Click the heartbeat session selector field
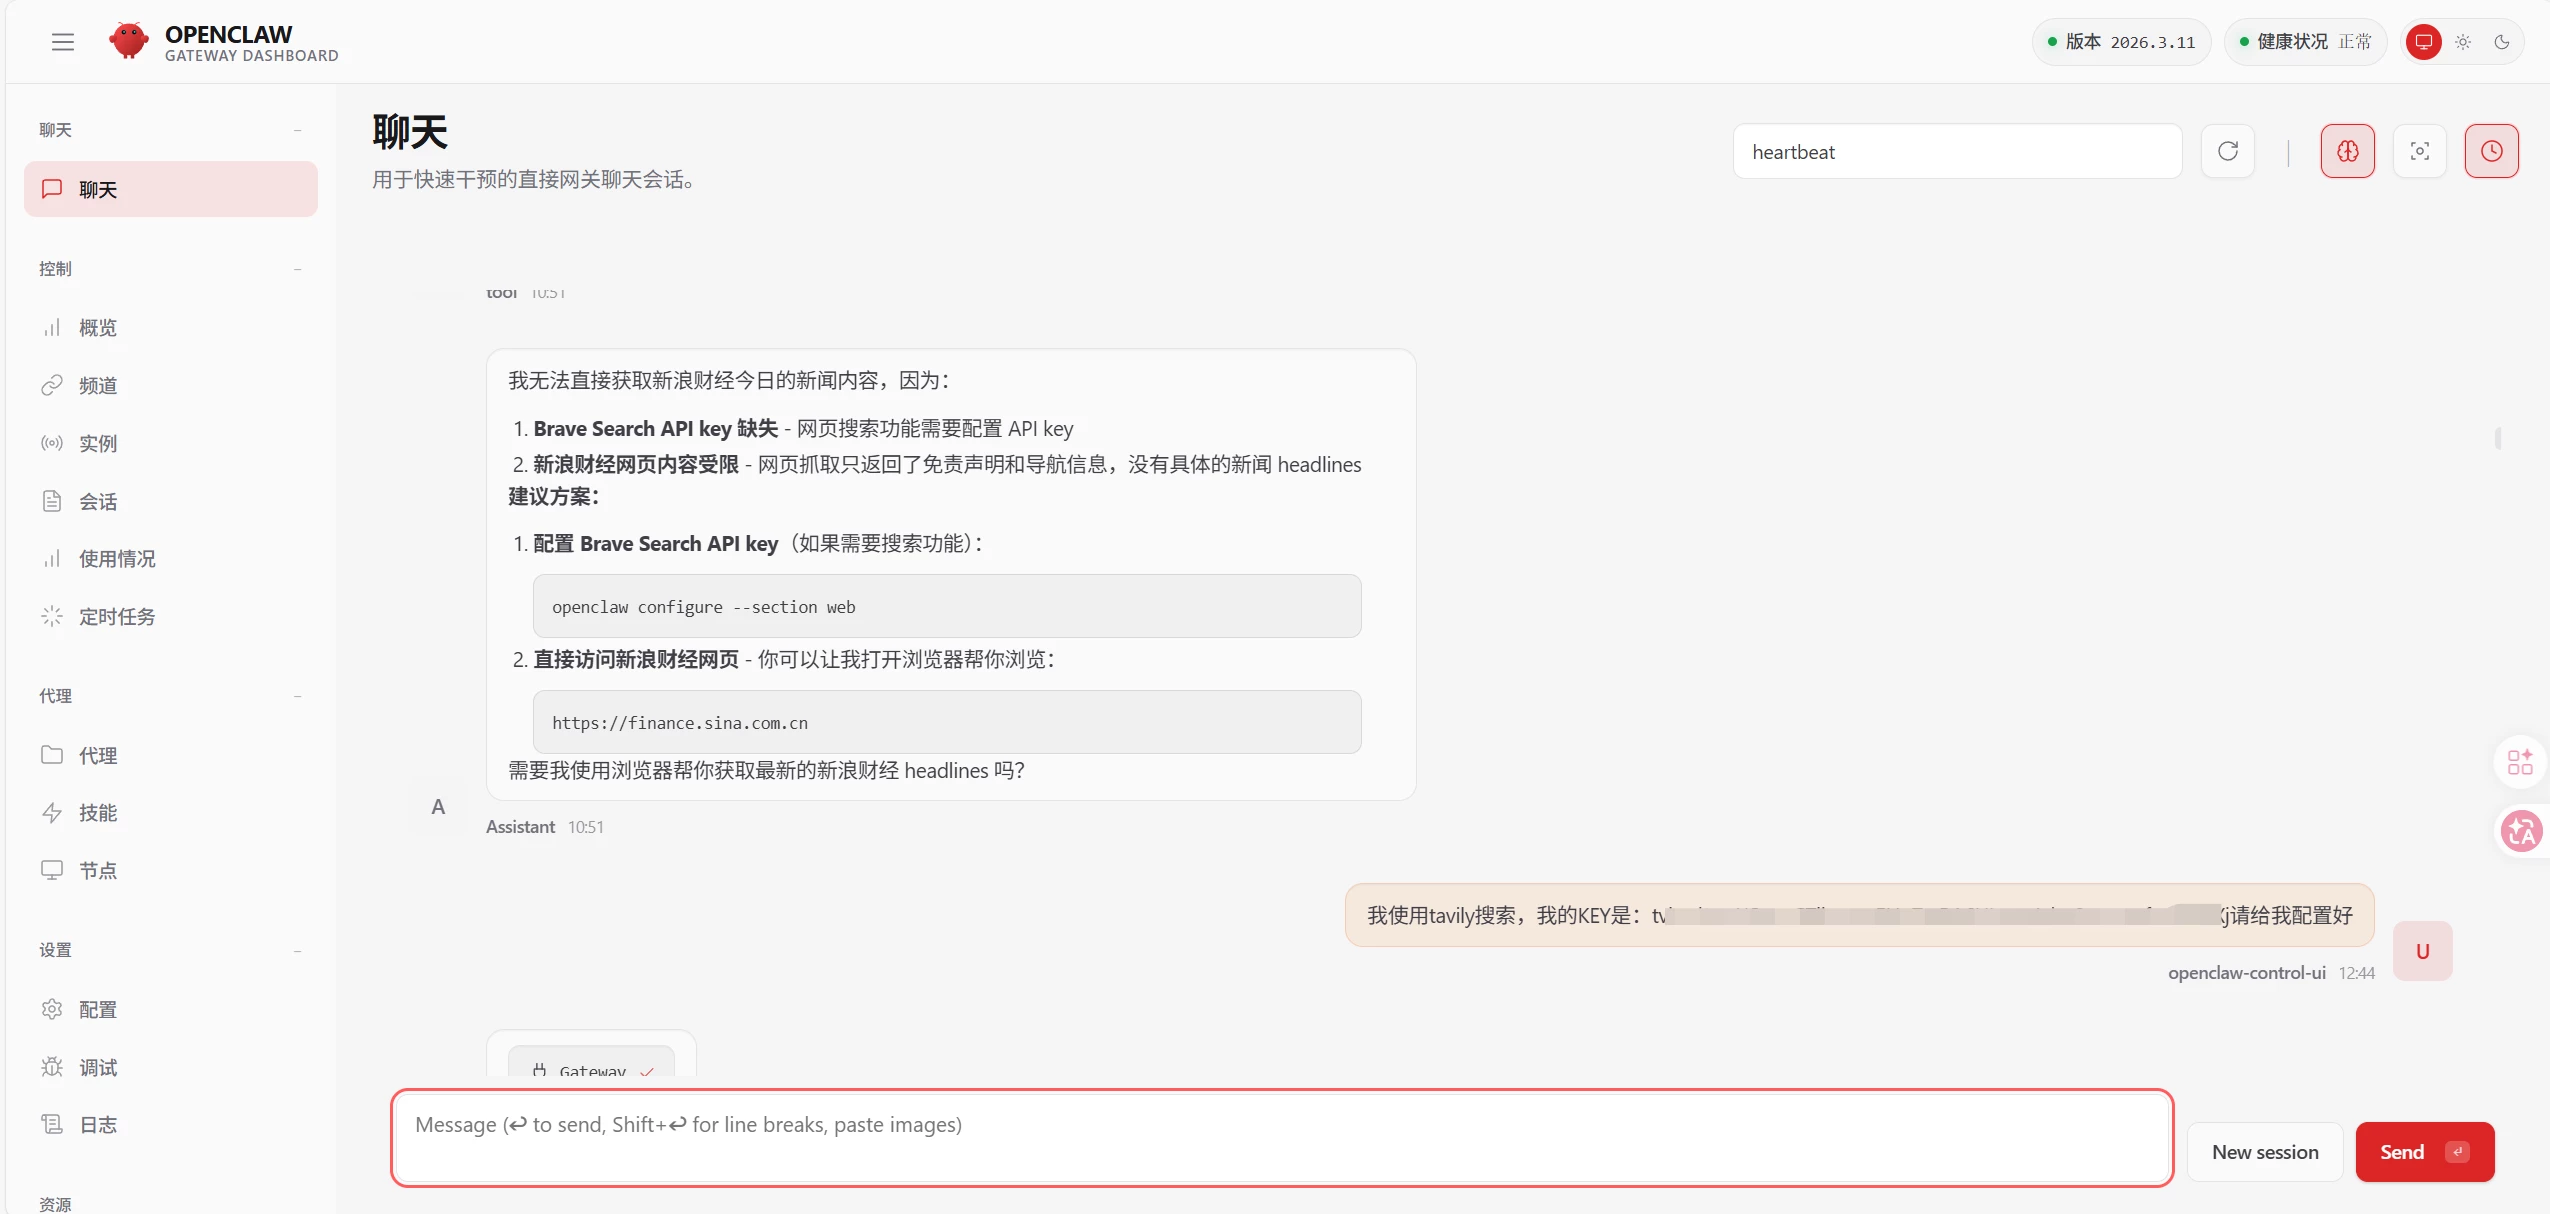2550x1214 pixels. coord(1956,152)
